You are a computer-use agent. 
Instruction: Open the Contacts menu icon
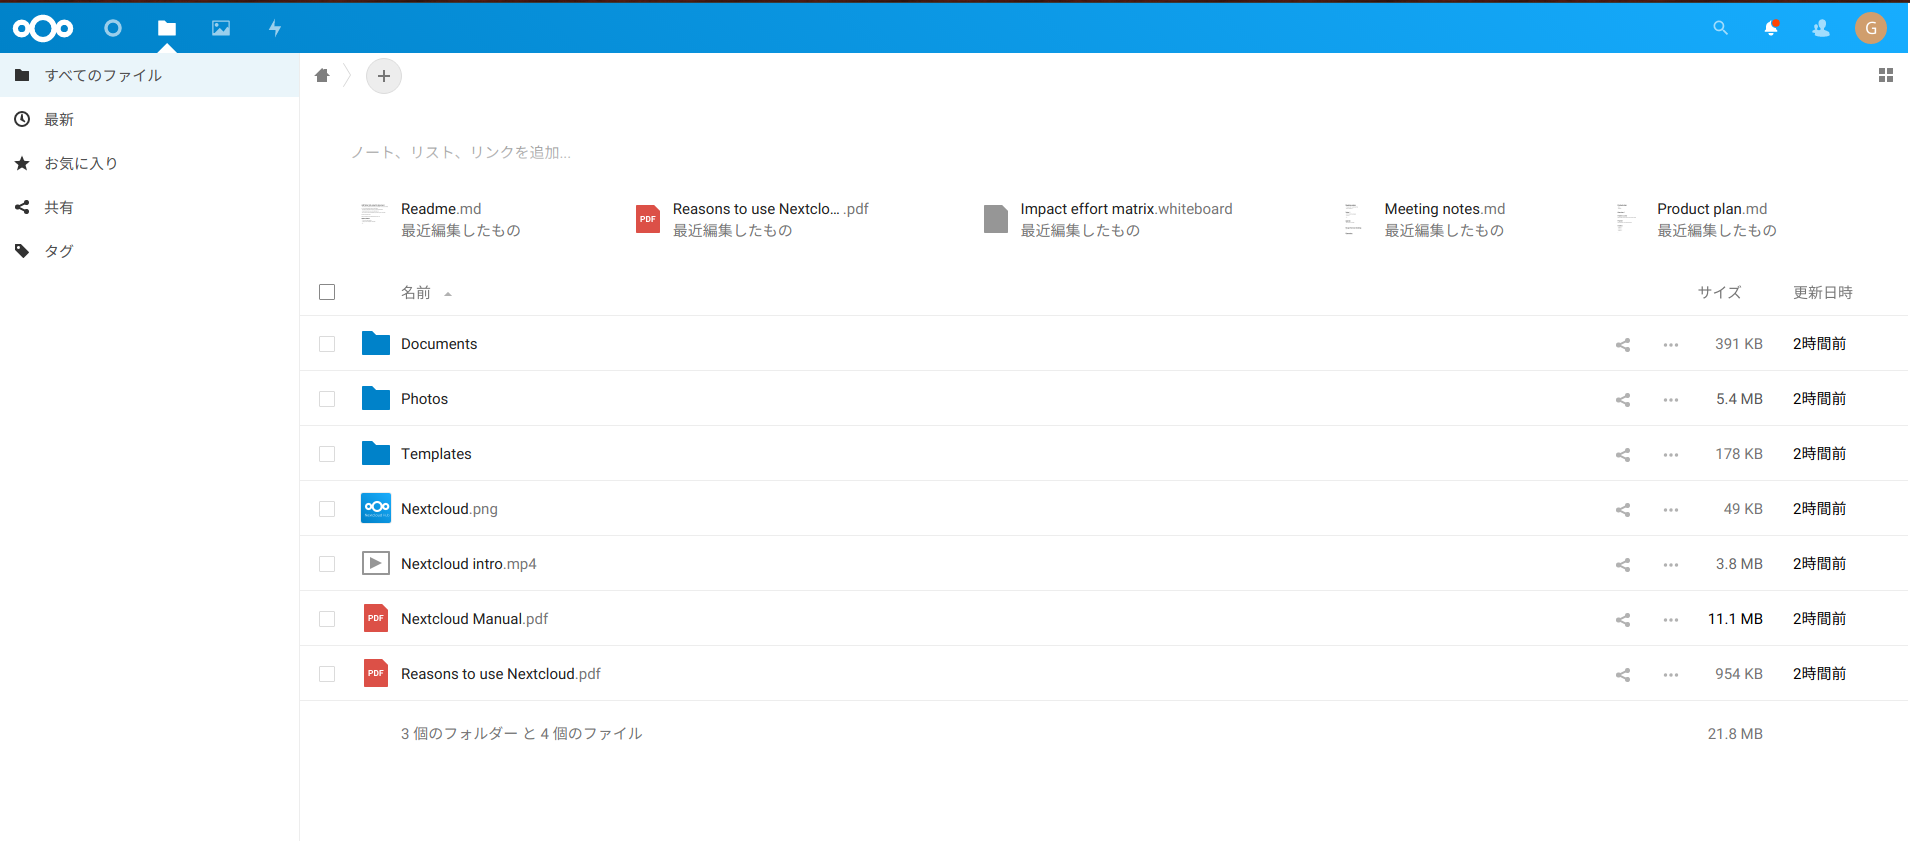(1821, 28)
